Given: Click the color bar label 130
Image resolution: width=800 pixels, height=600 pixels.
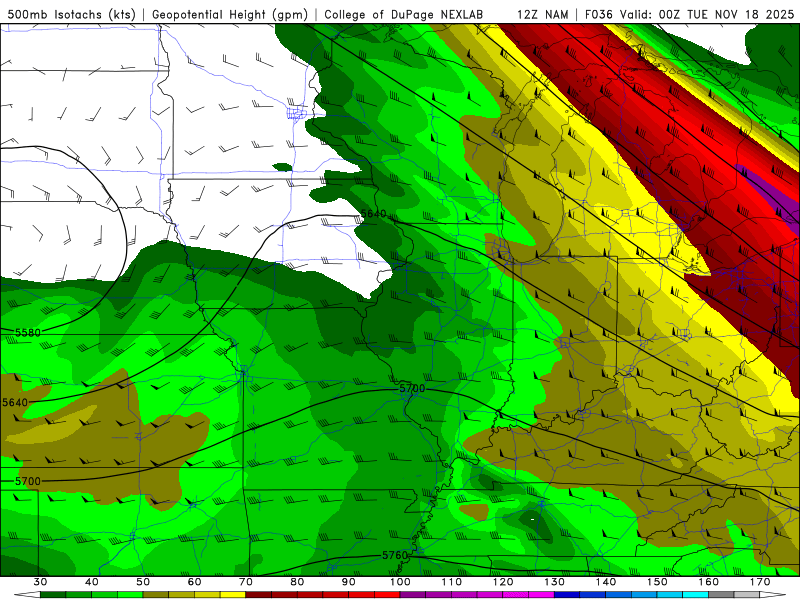Looking at the screenshot, I should pos(555,582).
